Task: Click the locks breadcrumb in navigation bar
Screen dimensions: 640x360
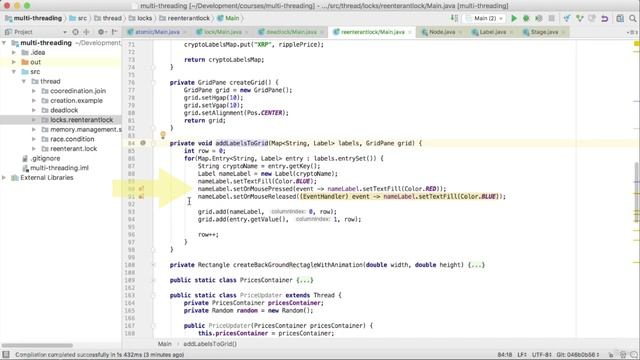Action: [x=140, y=18]
